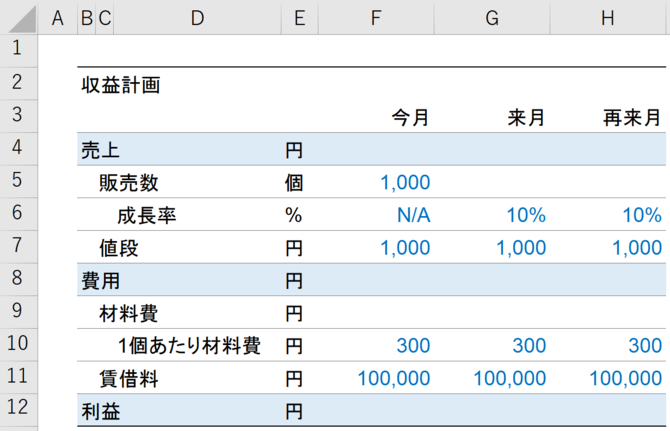
Task: Select column A header
Action: click(x=58, y=18)
